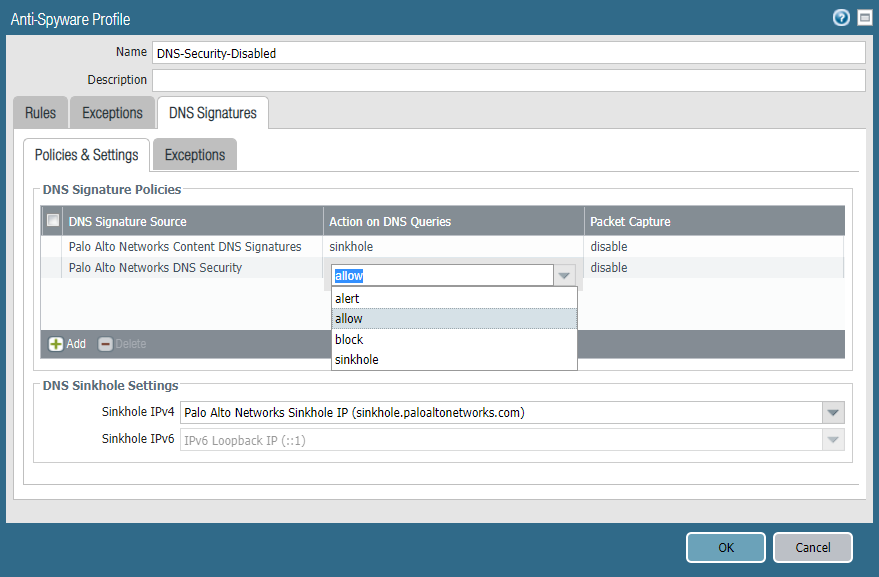
Task: Select the Palo Alto Networks Content DNS Signatures row
Action: pyautogui.click(x=185, y=246)
